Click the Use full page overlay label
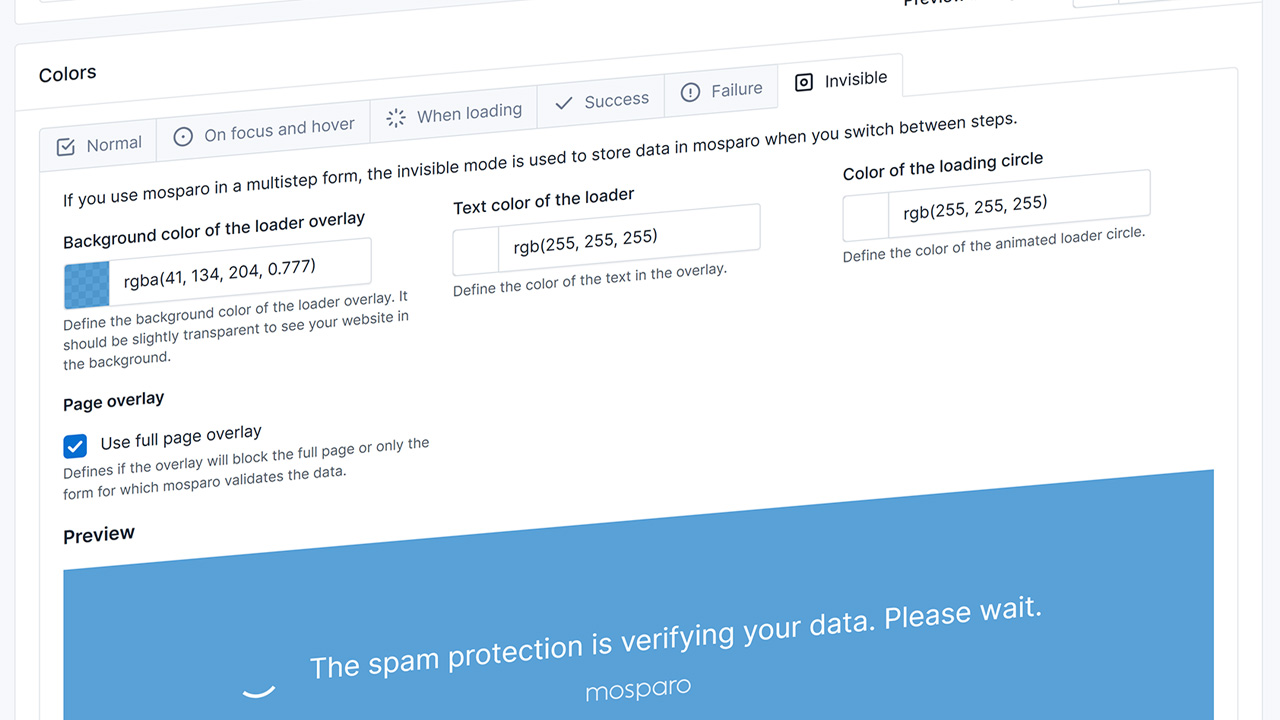This screenshot has width=1280, height=720. pos(181,438)
